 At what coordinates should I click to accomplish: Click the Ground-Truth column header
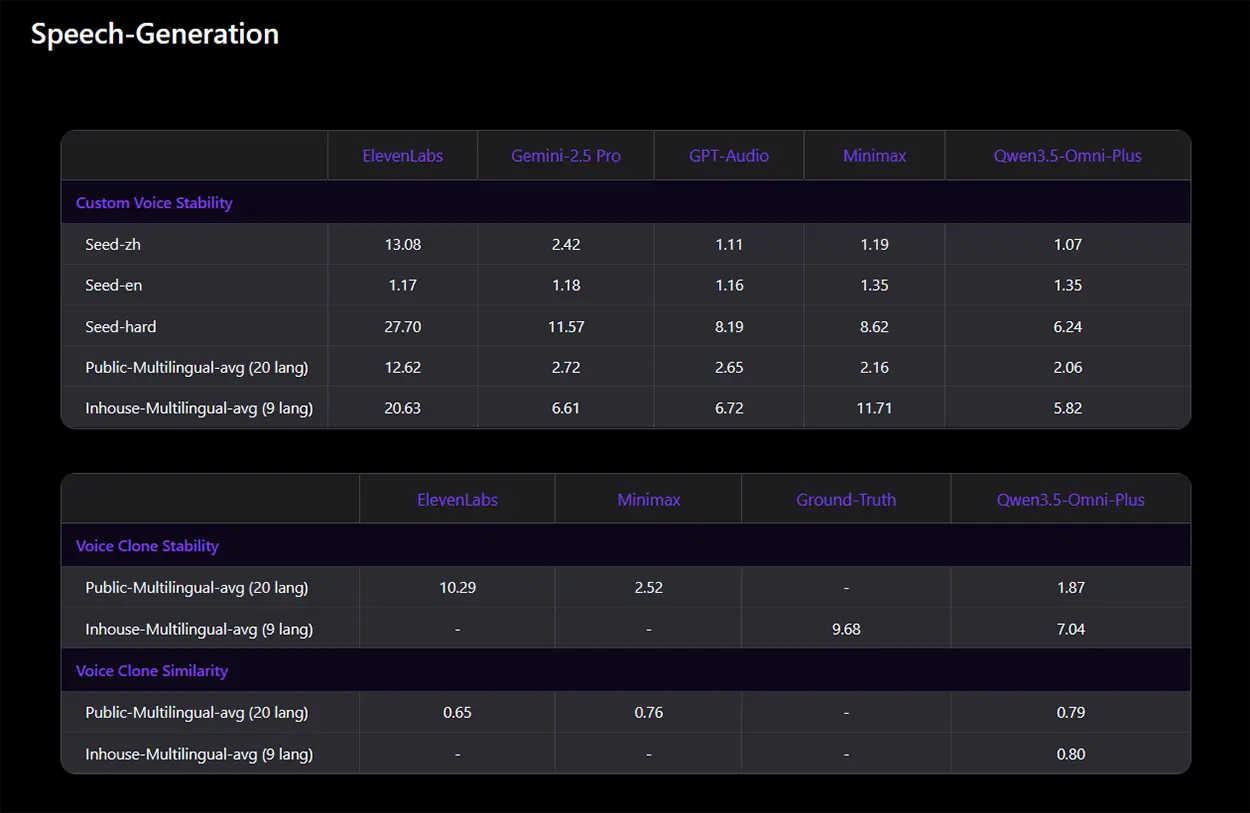[846, 500]
